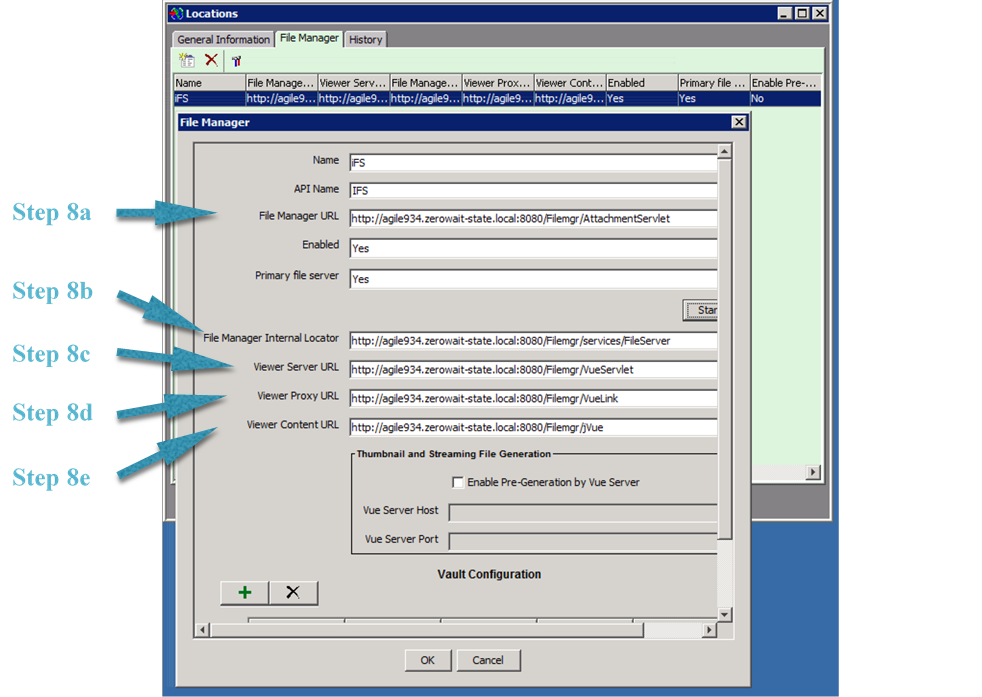982x697 pixels.
Task: Remove vault configuration using the X icon
Action: tap(293, 592)
